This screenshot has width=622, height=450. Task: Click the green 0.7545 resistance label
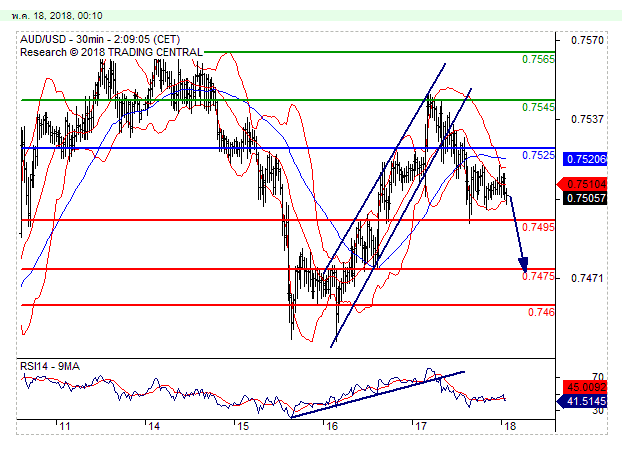click(x=538, y=107)
